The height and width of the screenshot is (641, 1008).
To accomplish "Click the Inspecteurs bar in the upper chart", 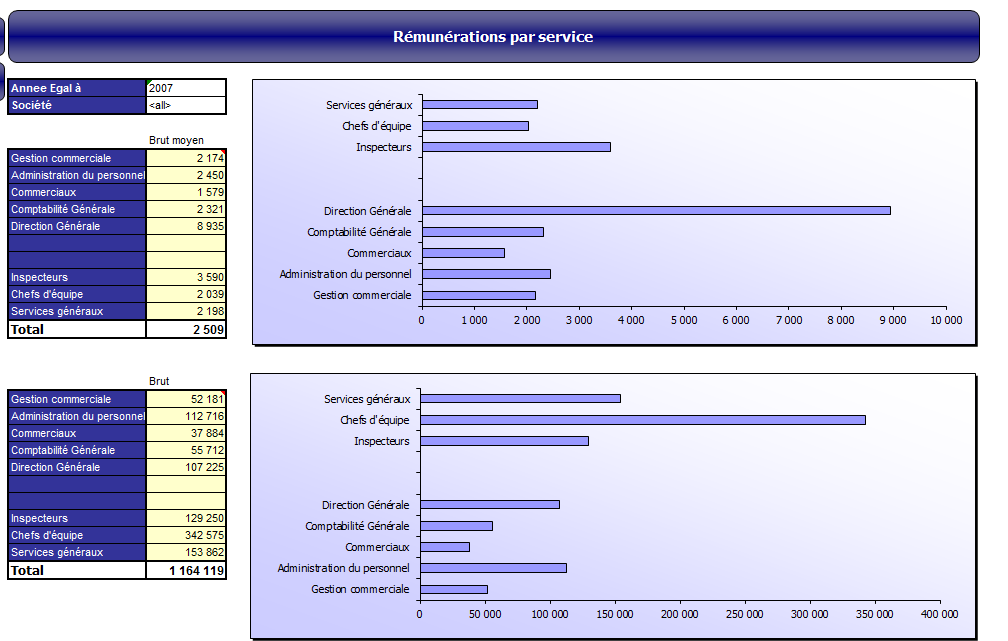I will 516,147.
